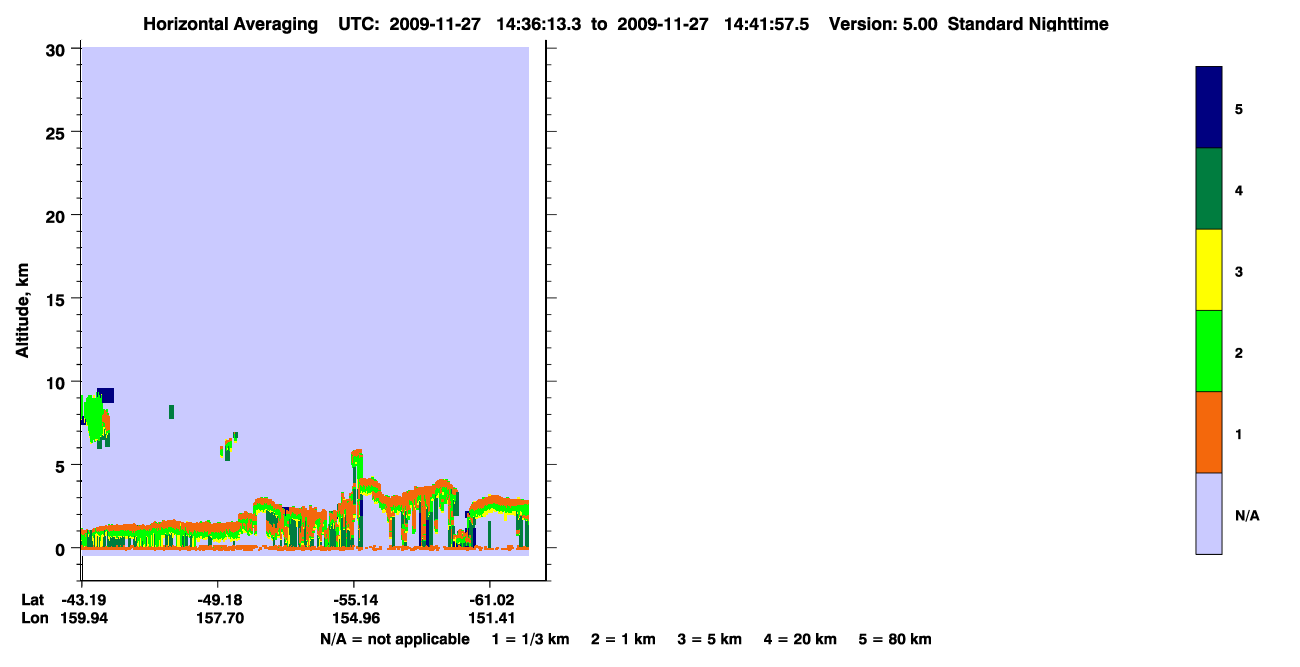Click the 'Lon' row label
1300x667 pixels.
point(33,618)
